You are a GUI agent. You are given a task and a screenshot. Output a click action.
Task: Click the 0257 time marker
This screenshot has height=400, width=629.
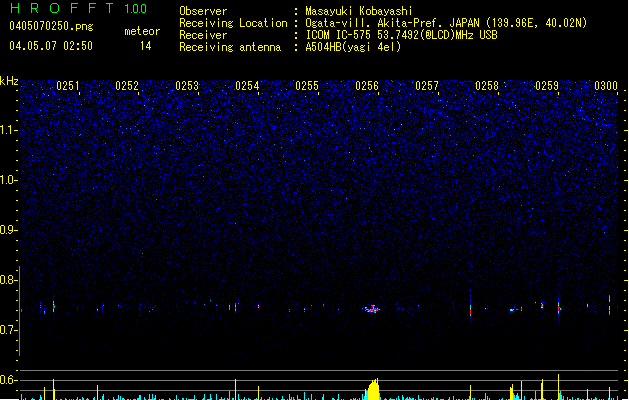click(427, 86)
